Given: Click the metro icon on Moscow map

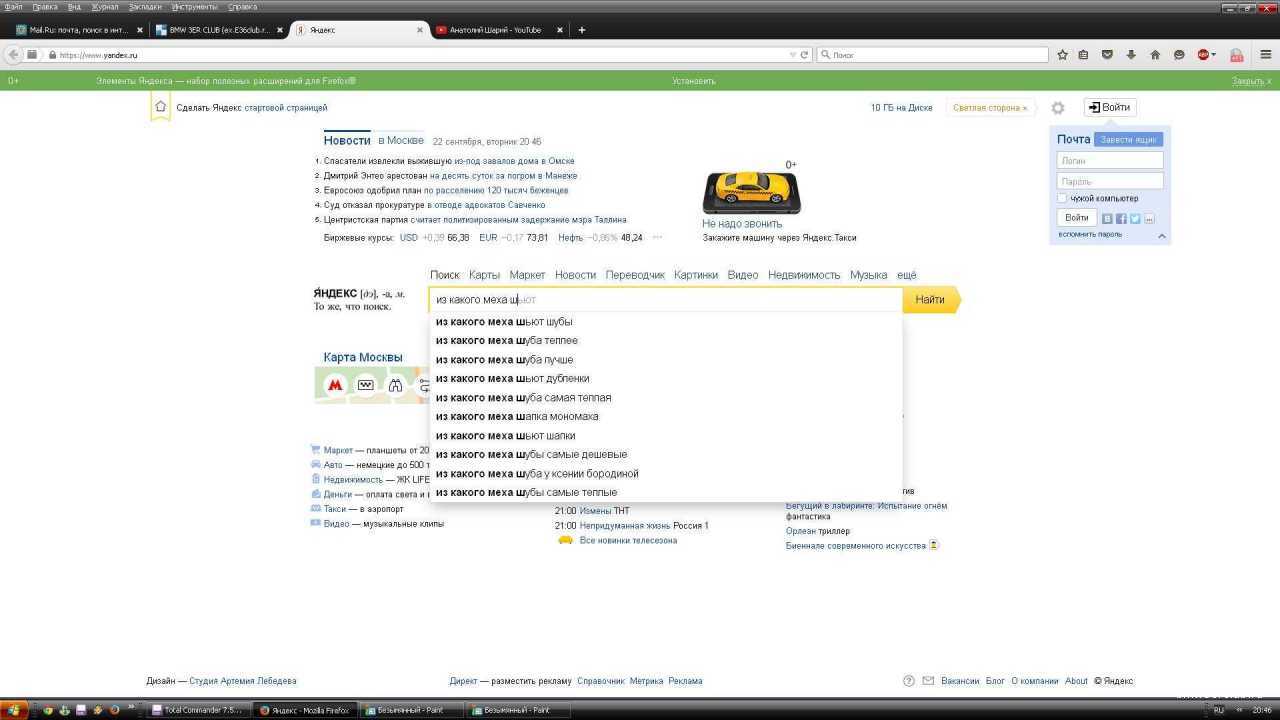Looking at the screenshot, I should tap(336, 385).
